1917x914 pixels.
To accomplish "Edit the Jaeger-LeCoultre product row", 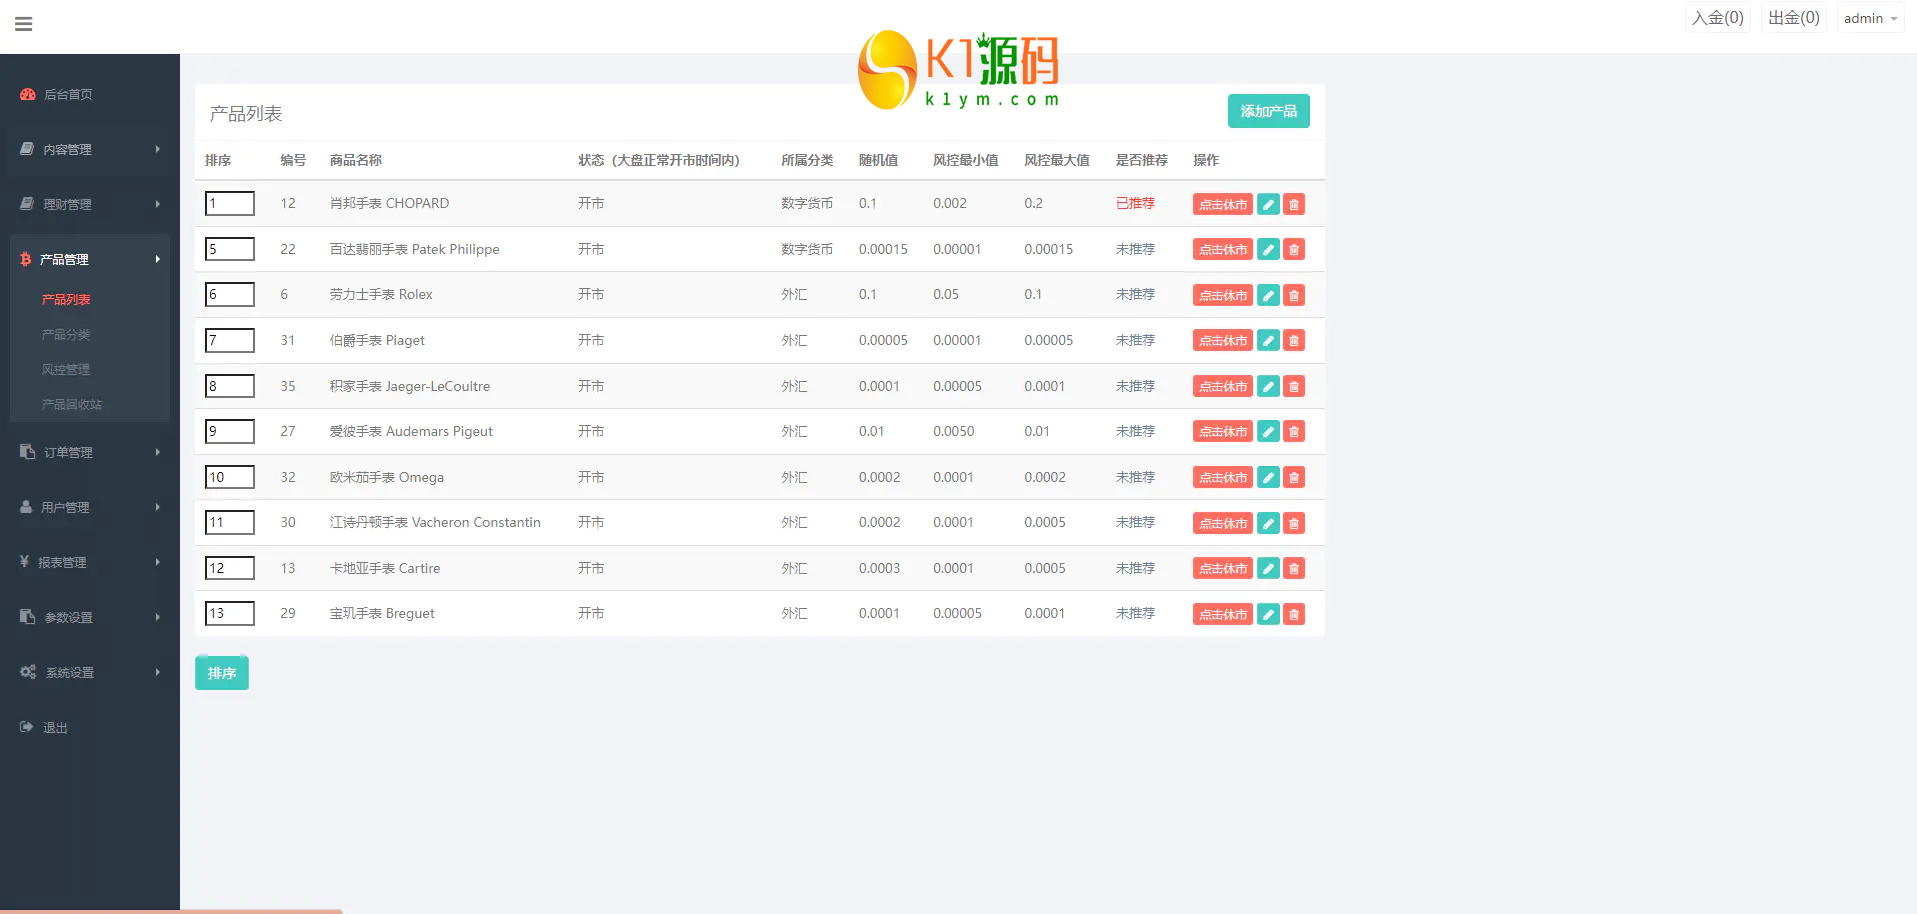I will click(1268, 386).
